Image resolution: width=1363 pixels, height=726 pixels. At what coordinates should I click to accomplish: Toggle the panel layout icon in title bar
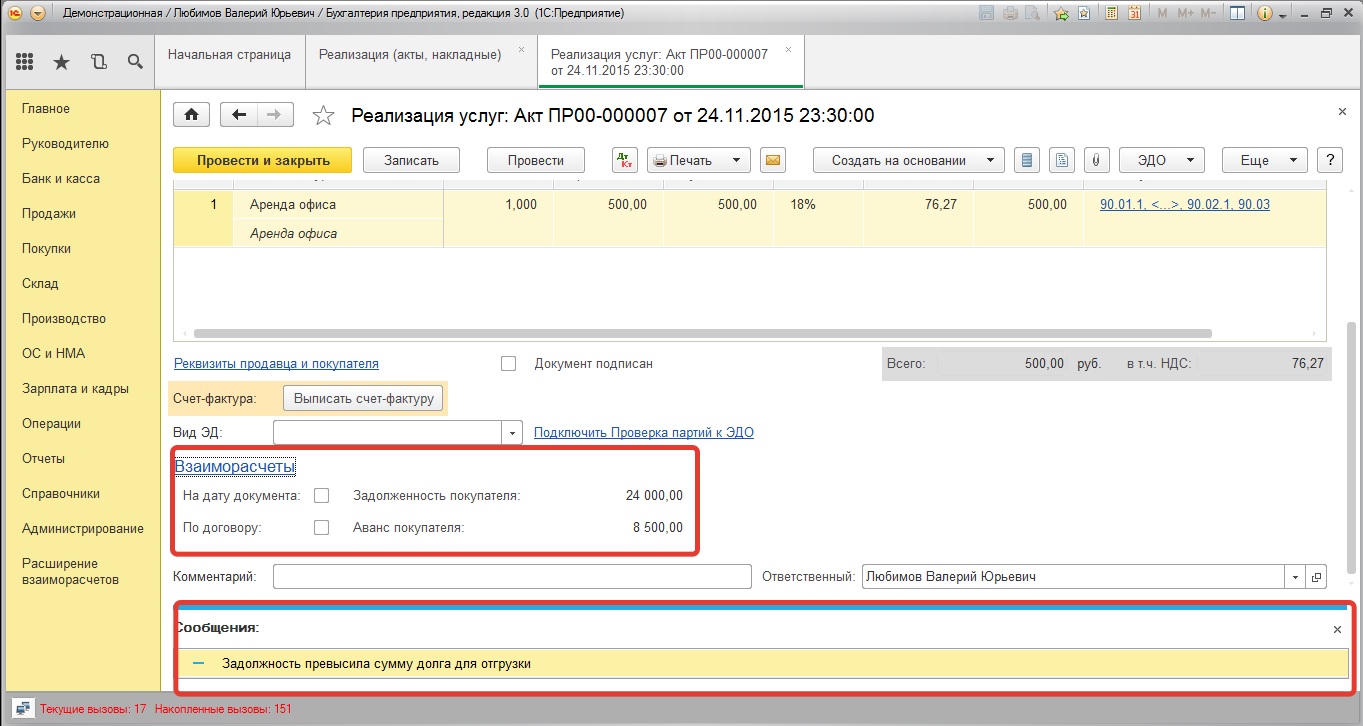(x=1237, y=14)
